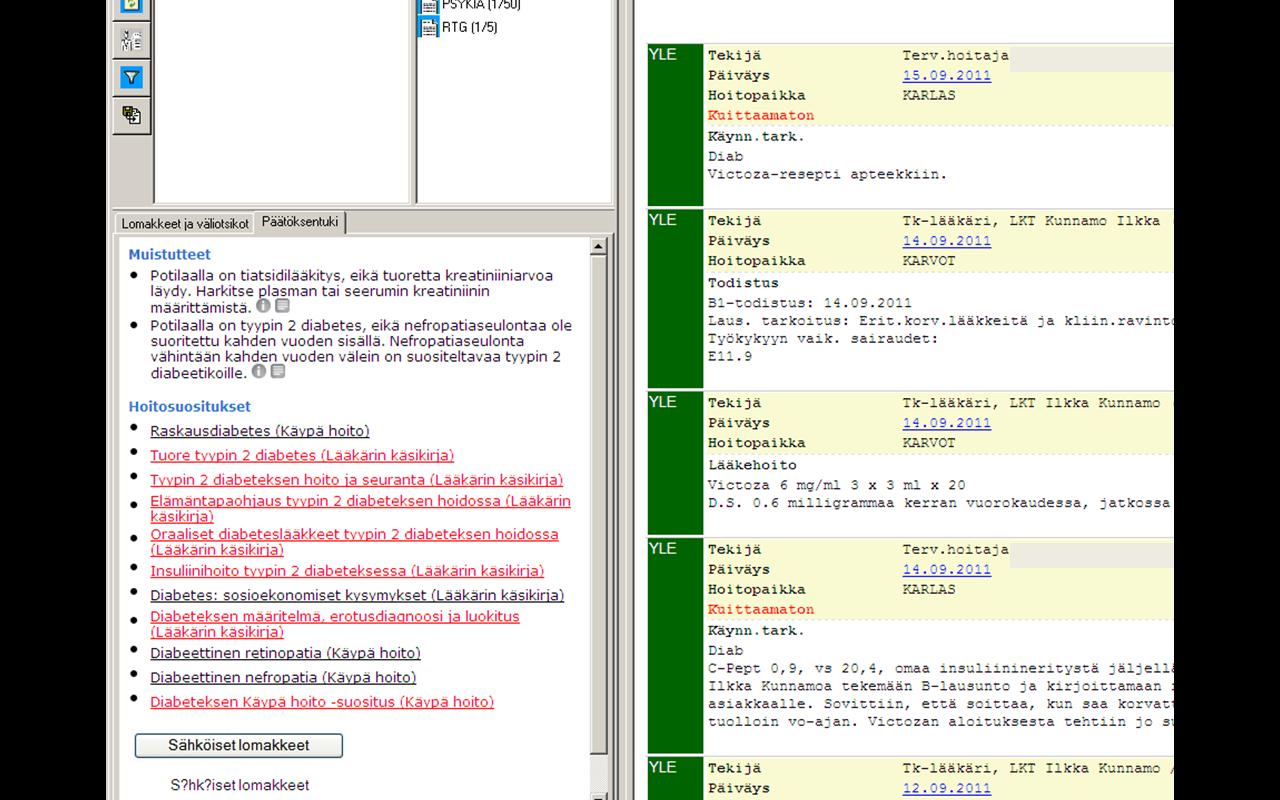Image resolution: width=1280 pixels, height=800 pixels.
Task: Click the 'Lääkehoito' entry heading
Action: pyautogui.click(x=752, y=465)
